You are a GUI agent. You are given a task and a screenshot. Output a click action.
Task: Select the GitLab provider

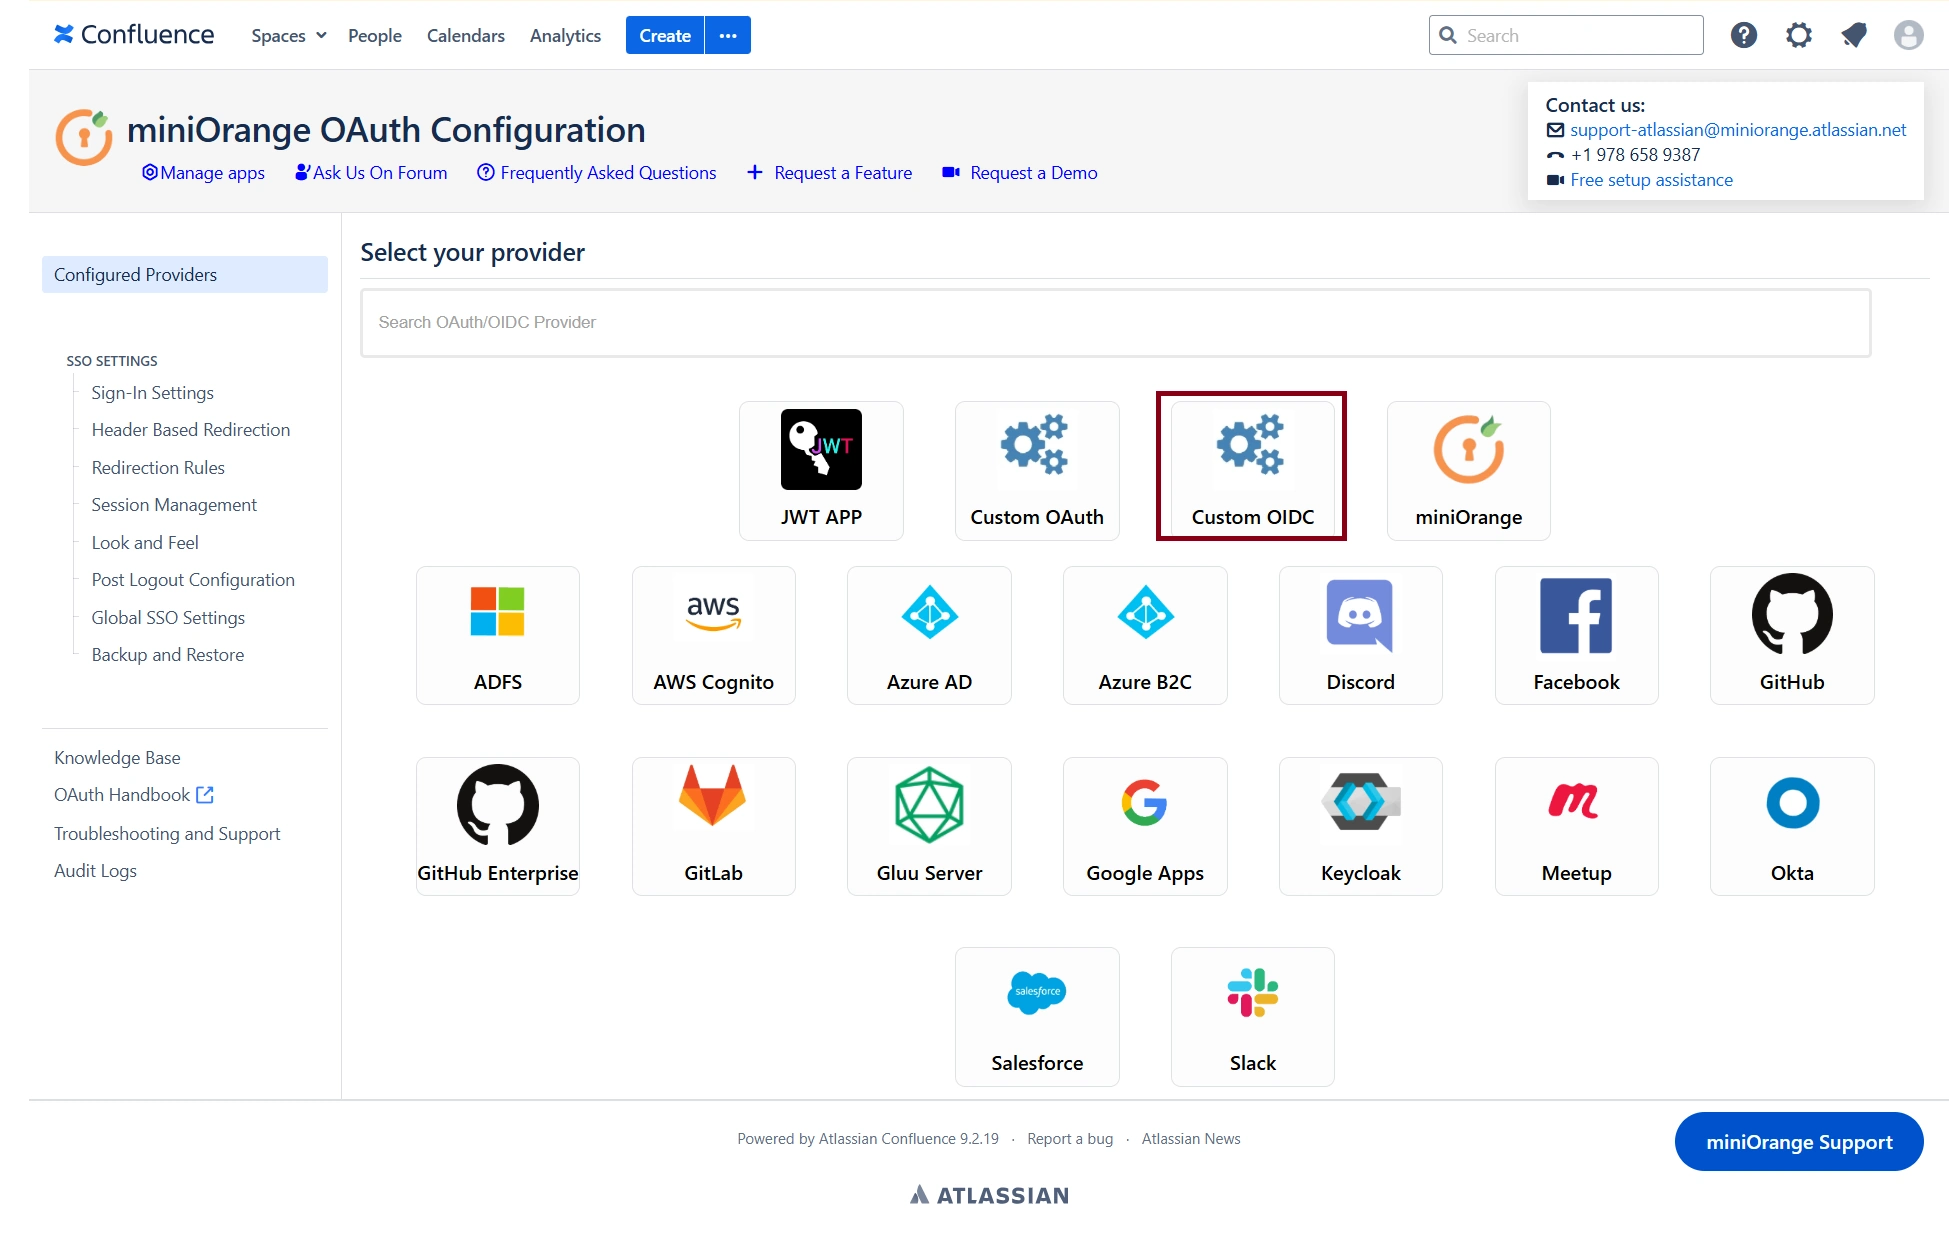pyautogui.click(x=714, y=826)
